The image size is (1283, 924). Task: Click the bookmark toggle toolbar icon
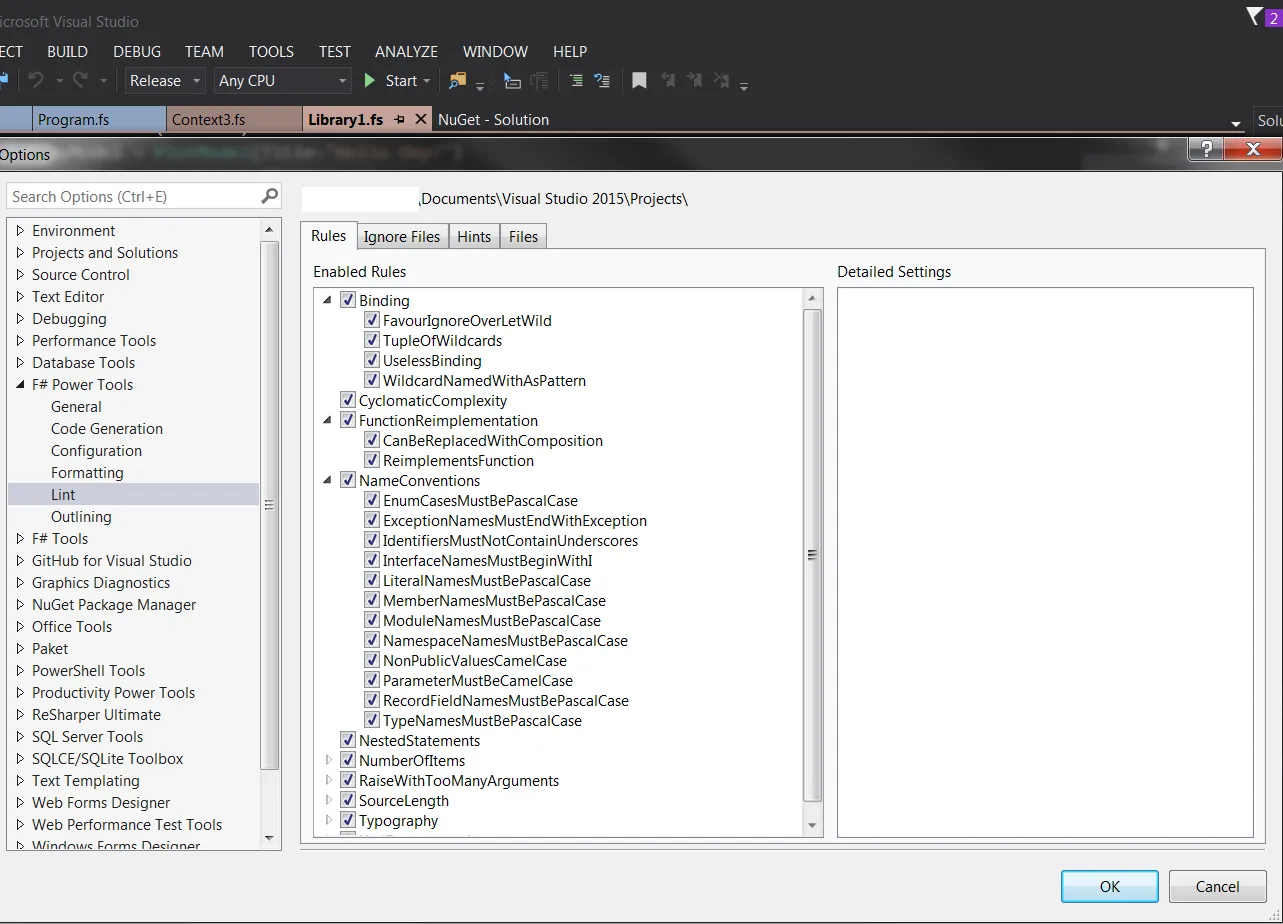tap(639, 81)
